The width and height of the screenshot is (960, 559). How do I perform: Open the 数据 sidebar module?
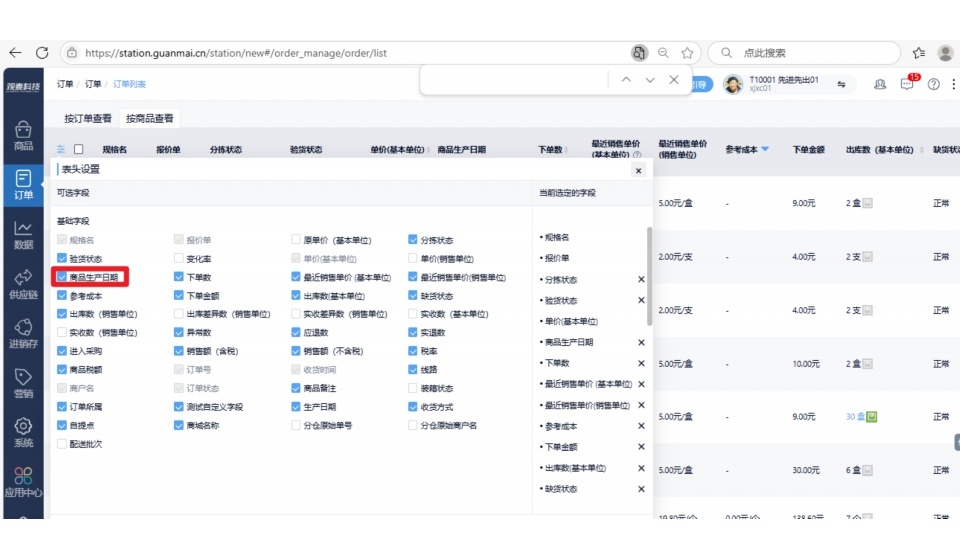(23, 235)
